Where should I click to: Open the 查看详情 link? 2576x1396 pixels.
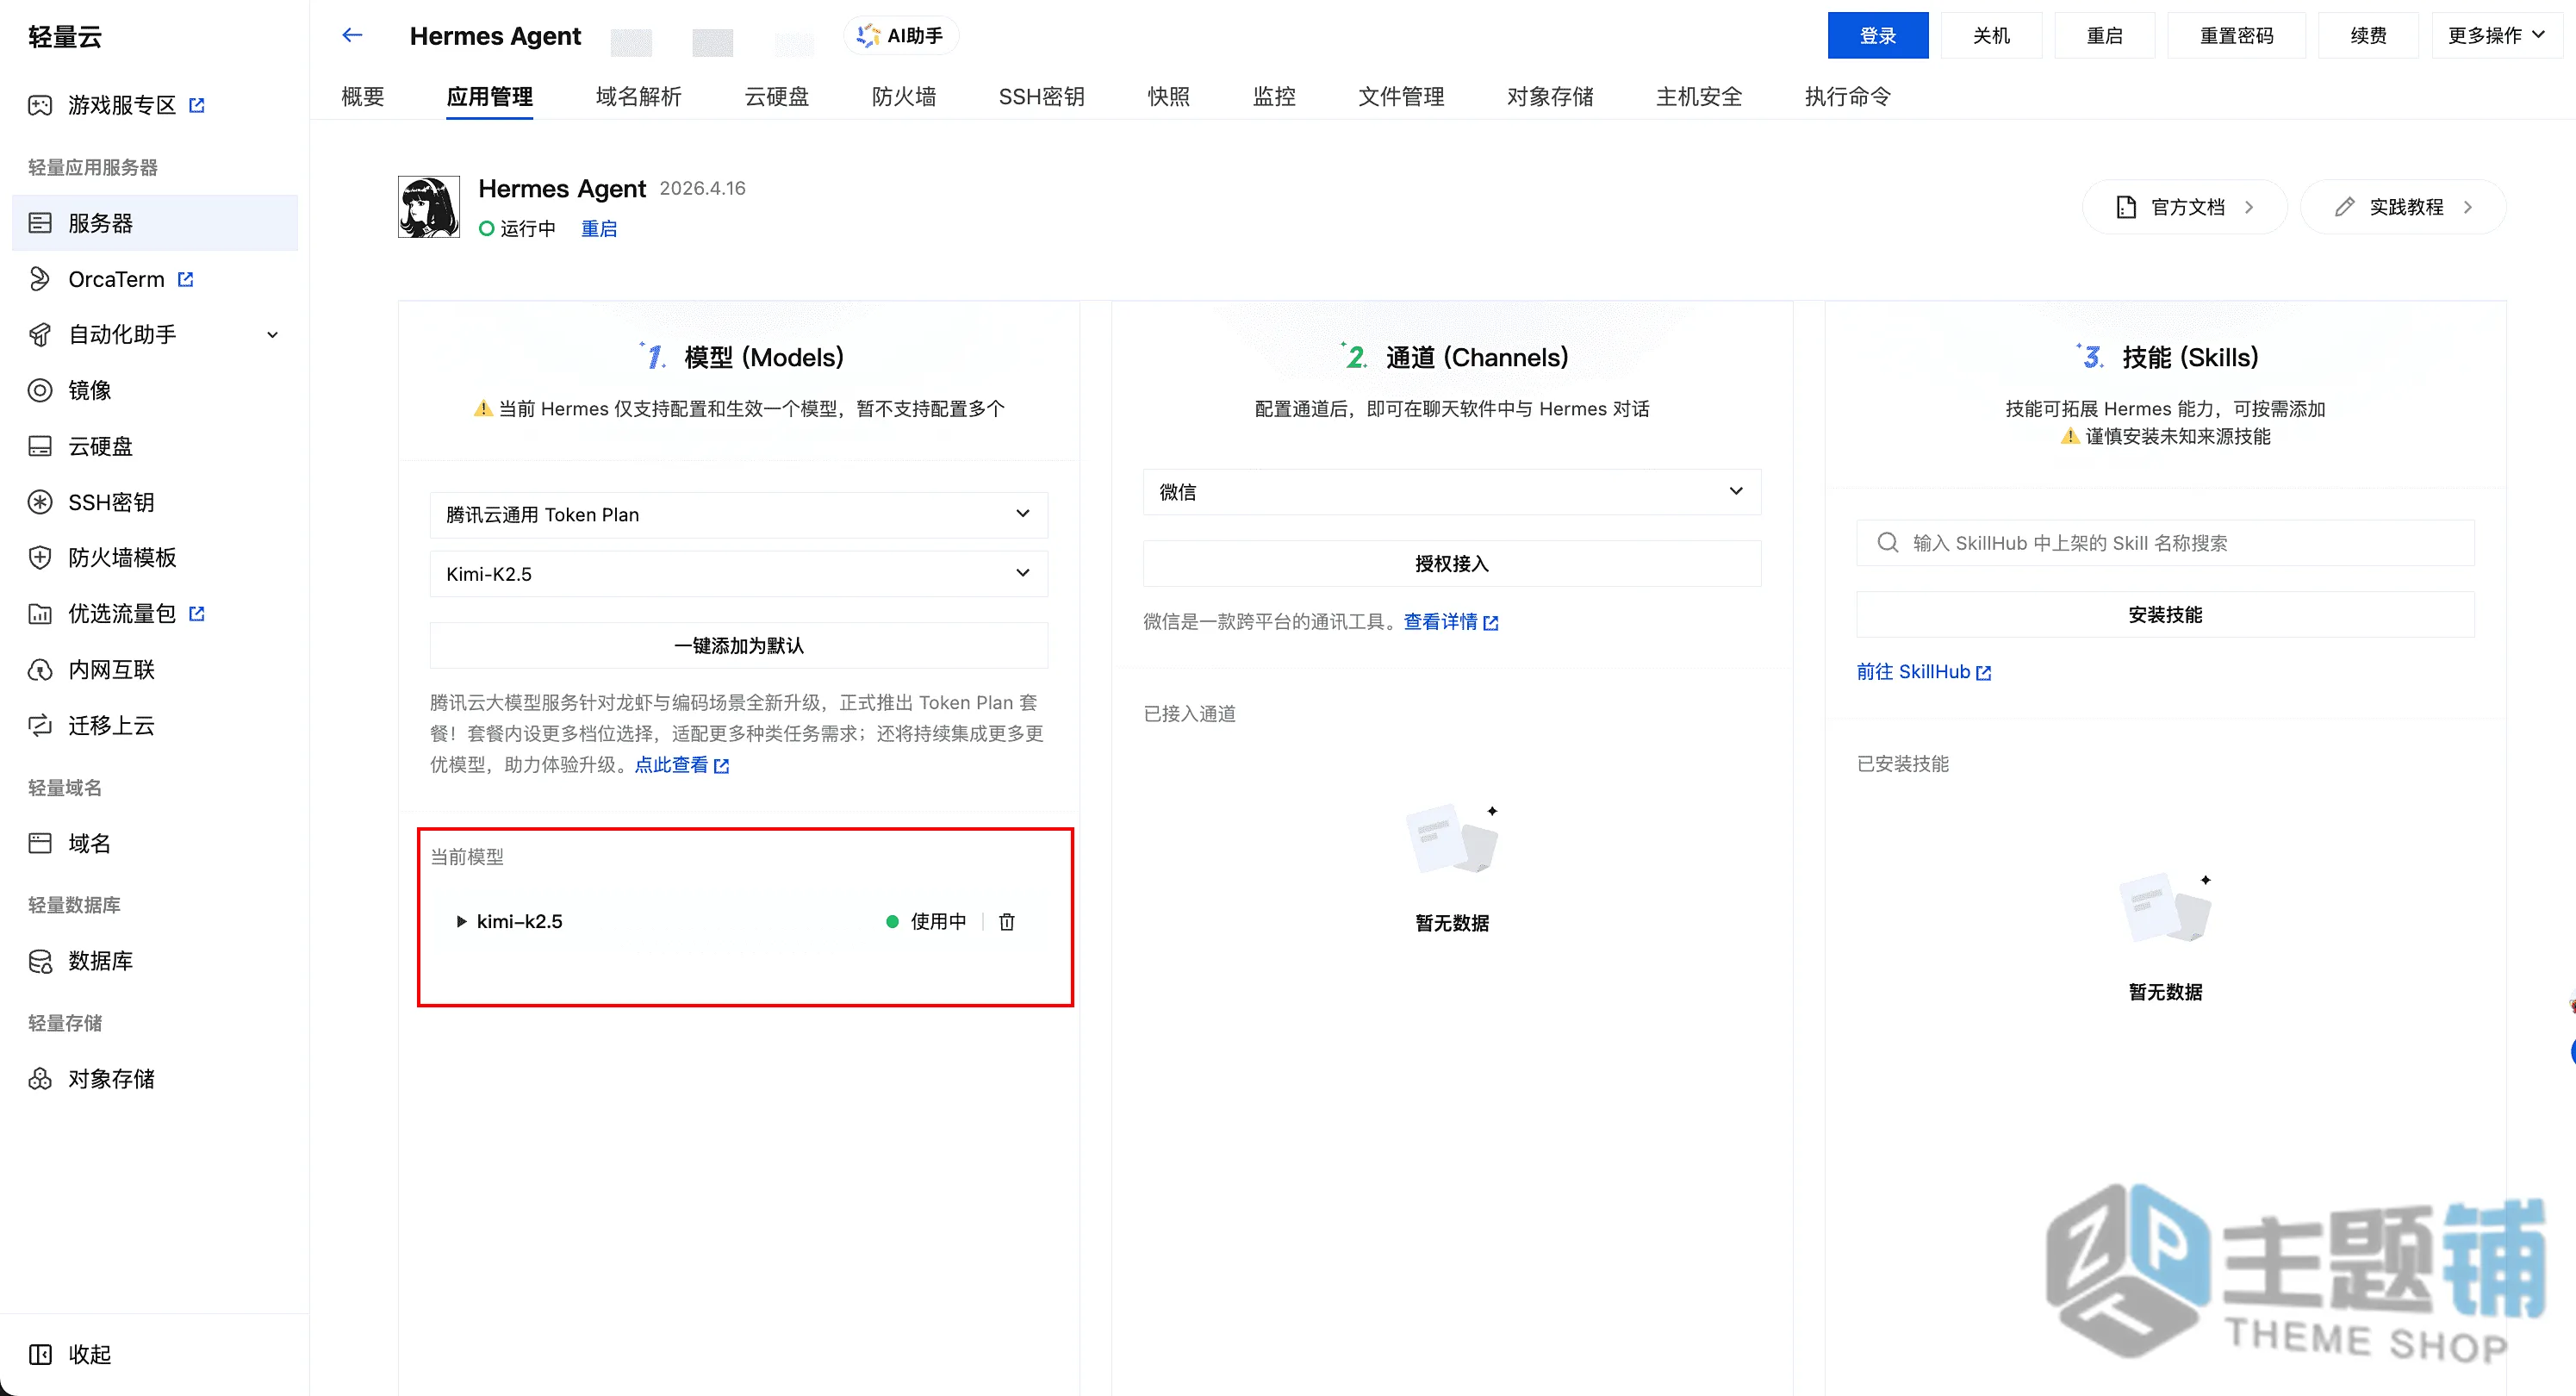1450,621
